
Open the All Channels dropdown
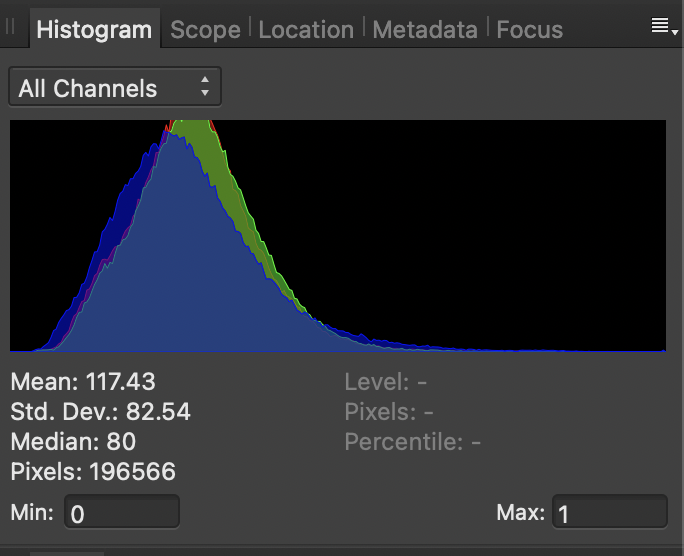pyautogui.click(x=115, y=87)
